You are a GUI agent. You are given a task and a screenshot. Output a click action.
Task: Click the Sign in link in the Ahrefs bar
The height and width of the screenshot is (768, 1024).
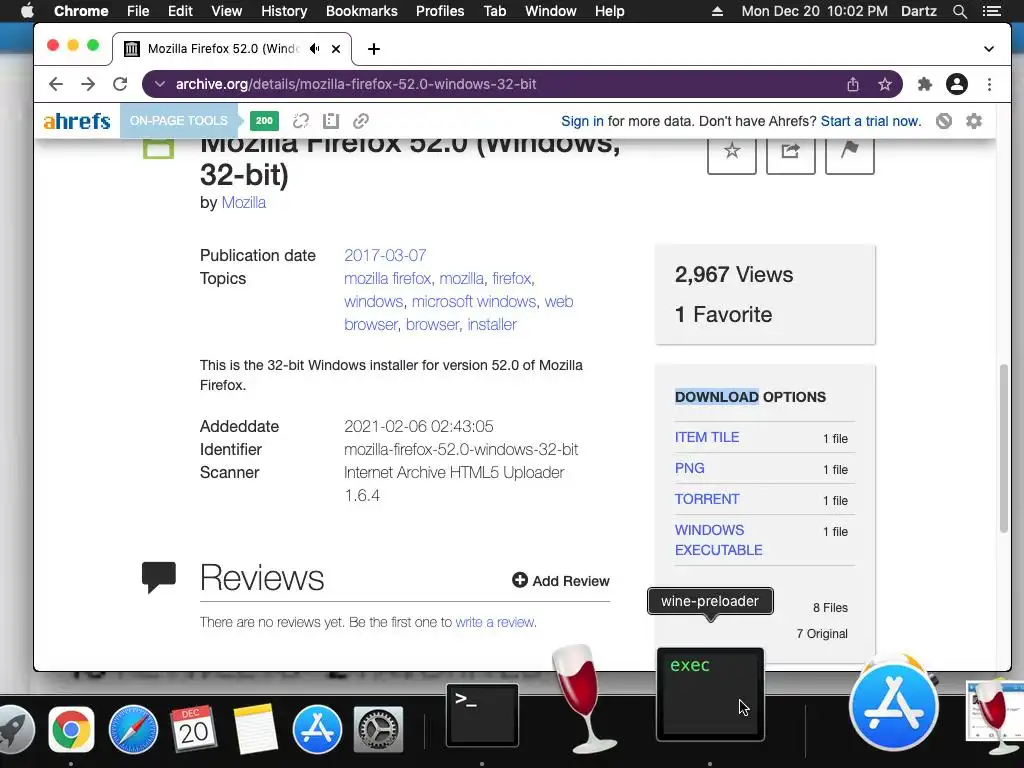(x=582, y=121)
